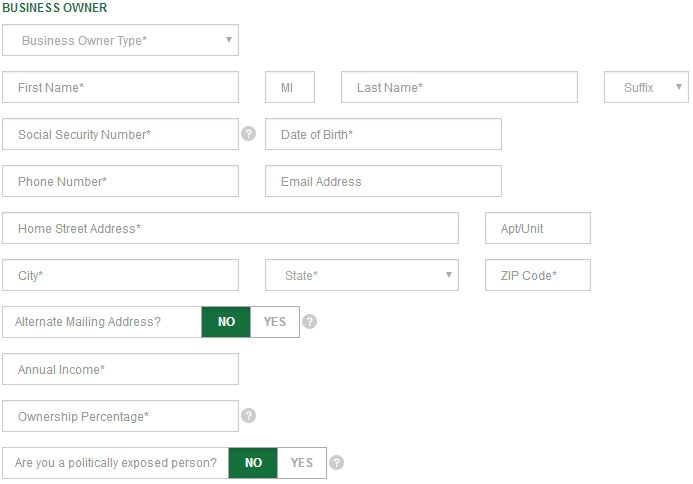Open the State dropdown list
This screenshot has height=484, width=693.
tap(362, 275)
